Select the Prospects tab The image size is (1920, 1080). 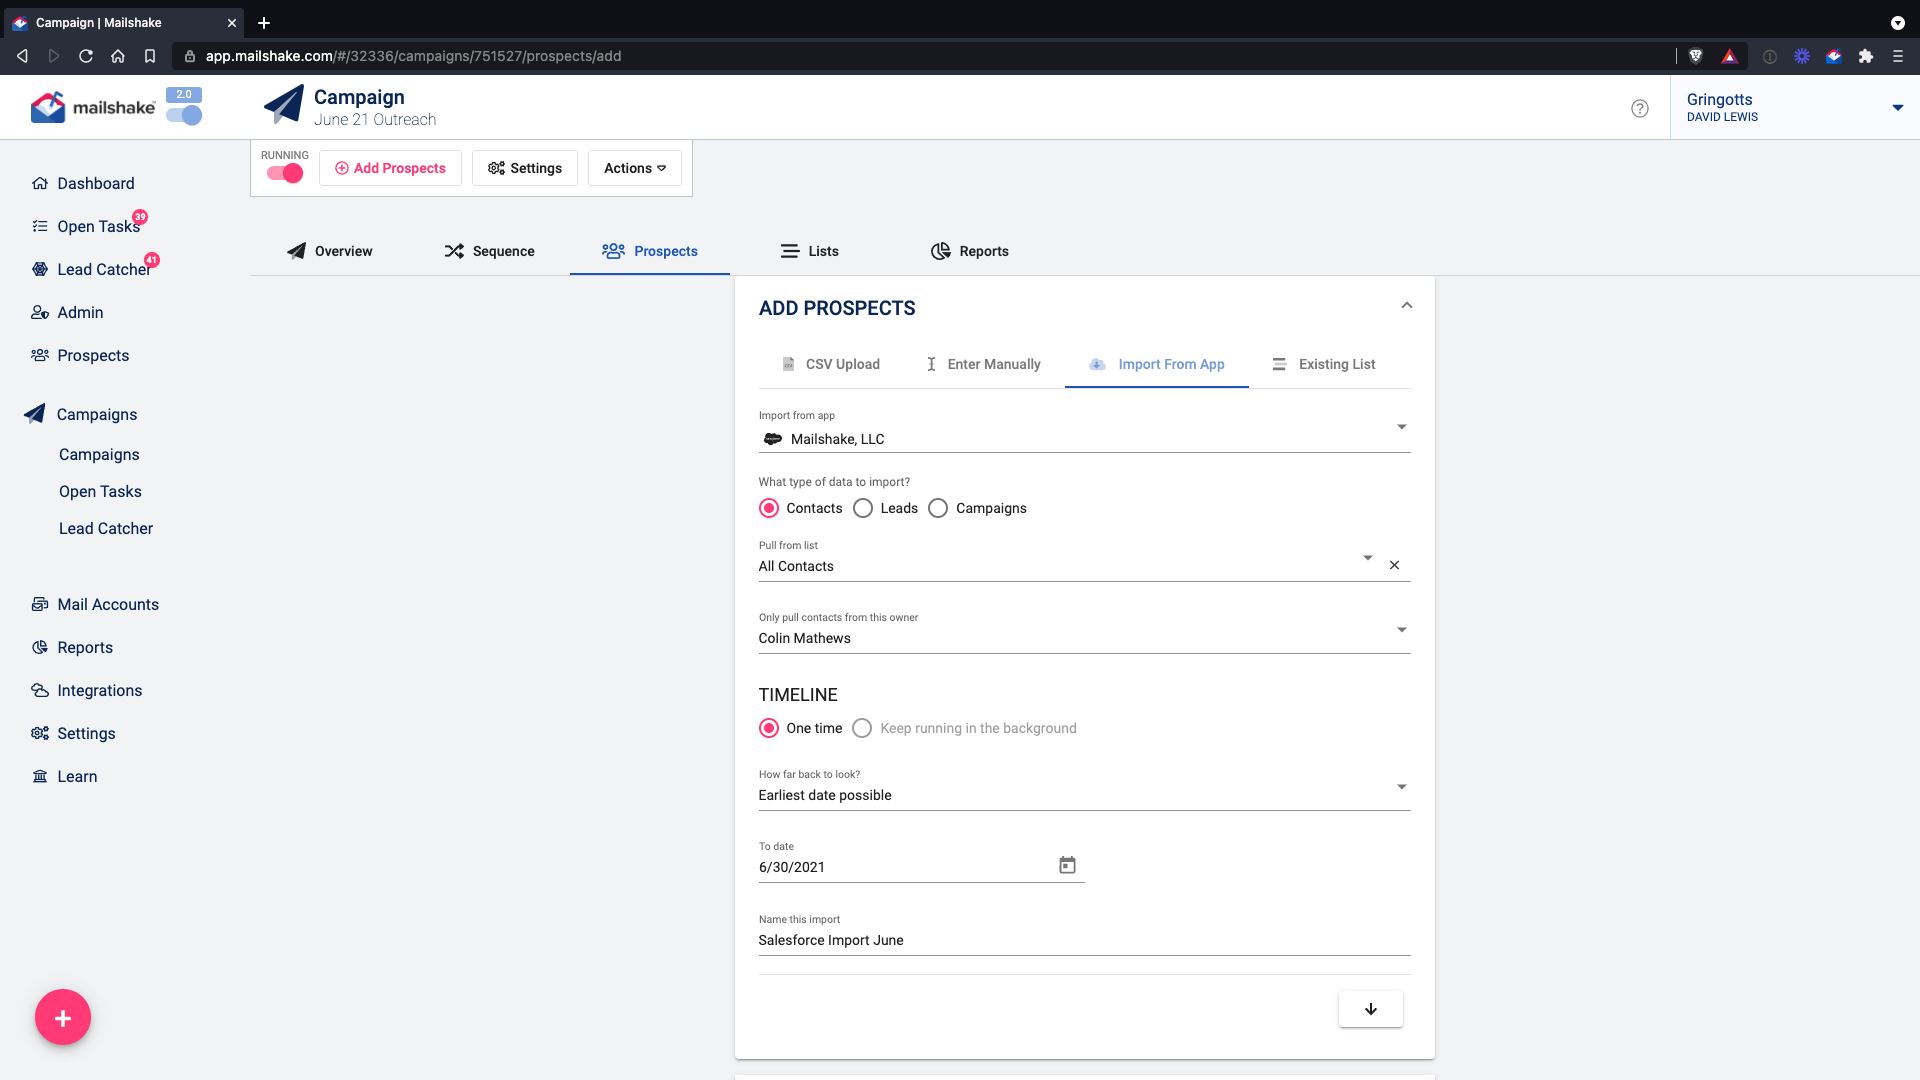pos(650,251)
